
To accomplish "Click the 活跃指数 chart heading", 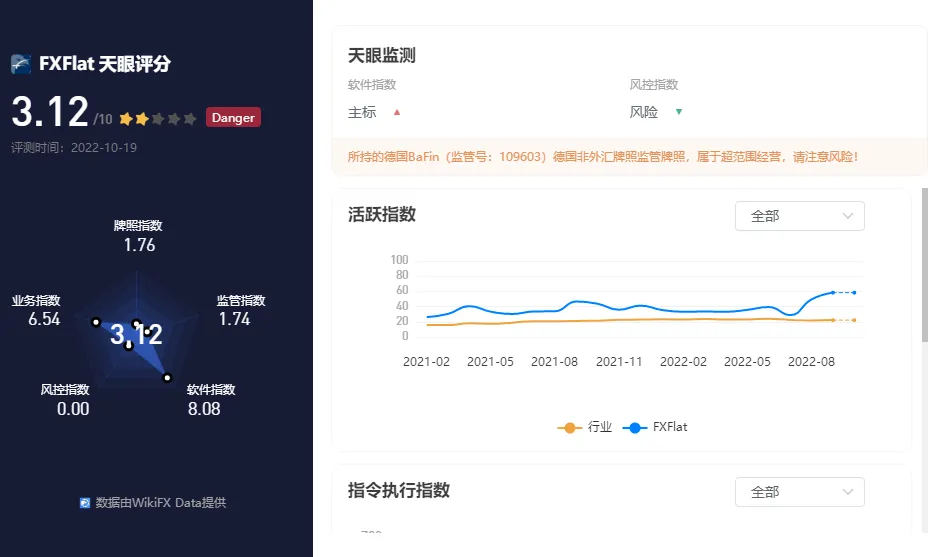I will [382, 214].
